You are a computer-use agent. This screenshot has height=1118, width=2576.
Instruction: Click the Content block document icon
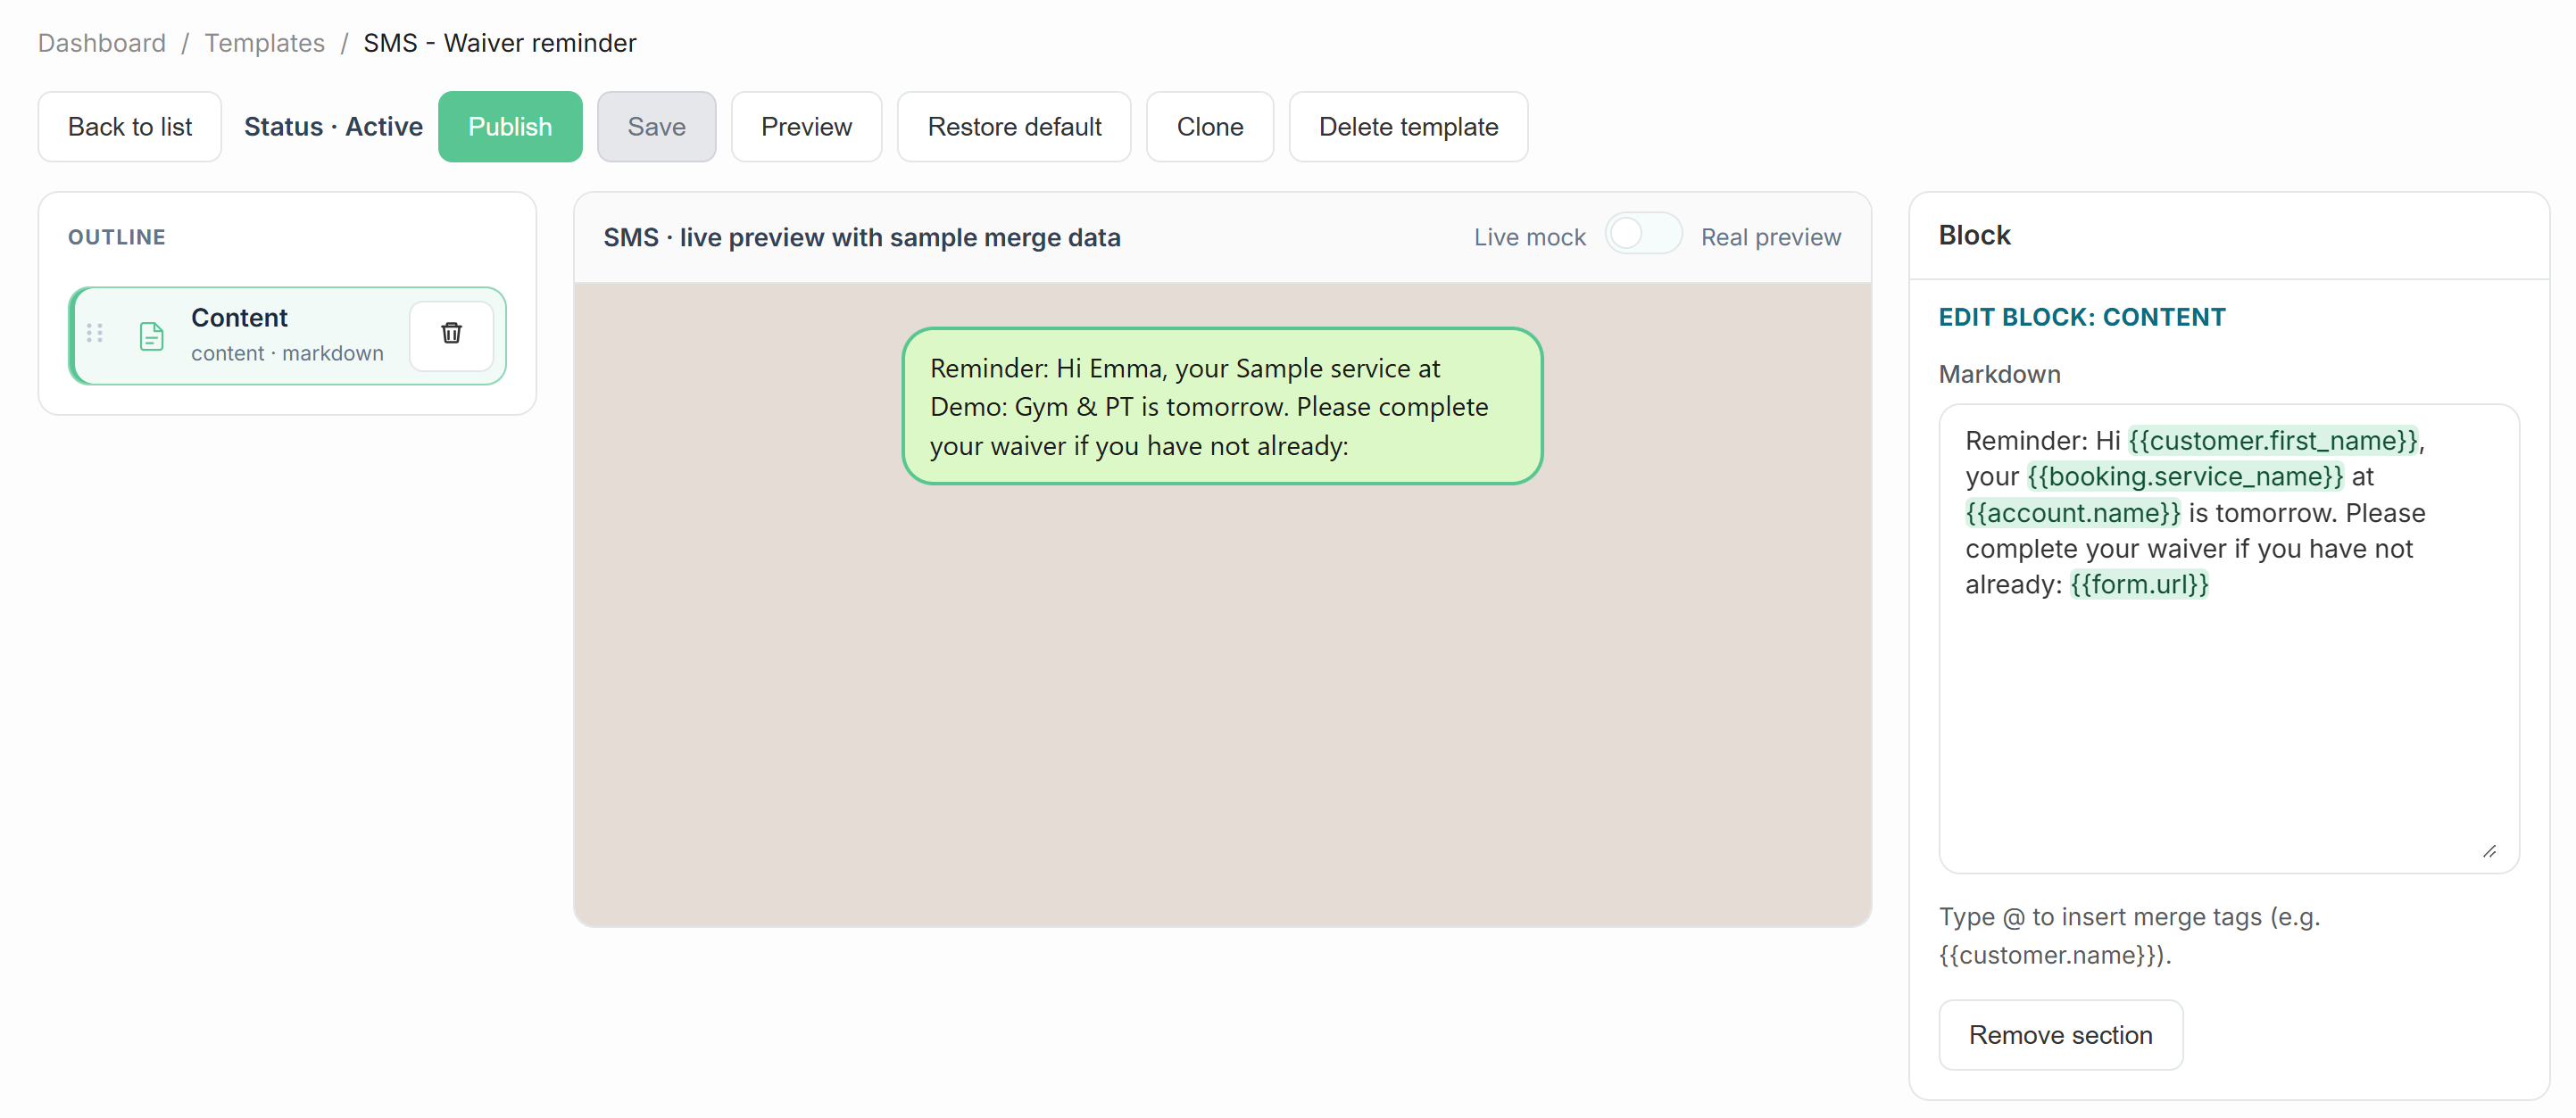pyautogui.click(x=151, y=336)
